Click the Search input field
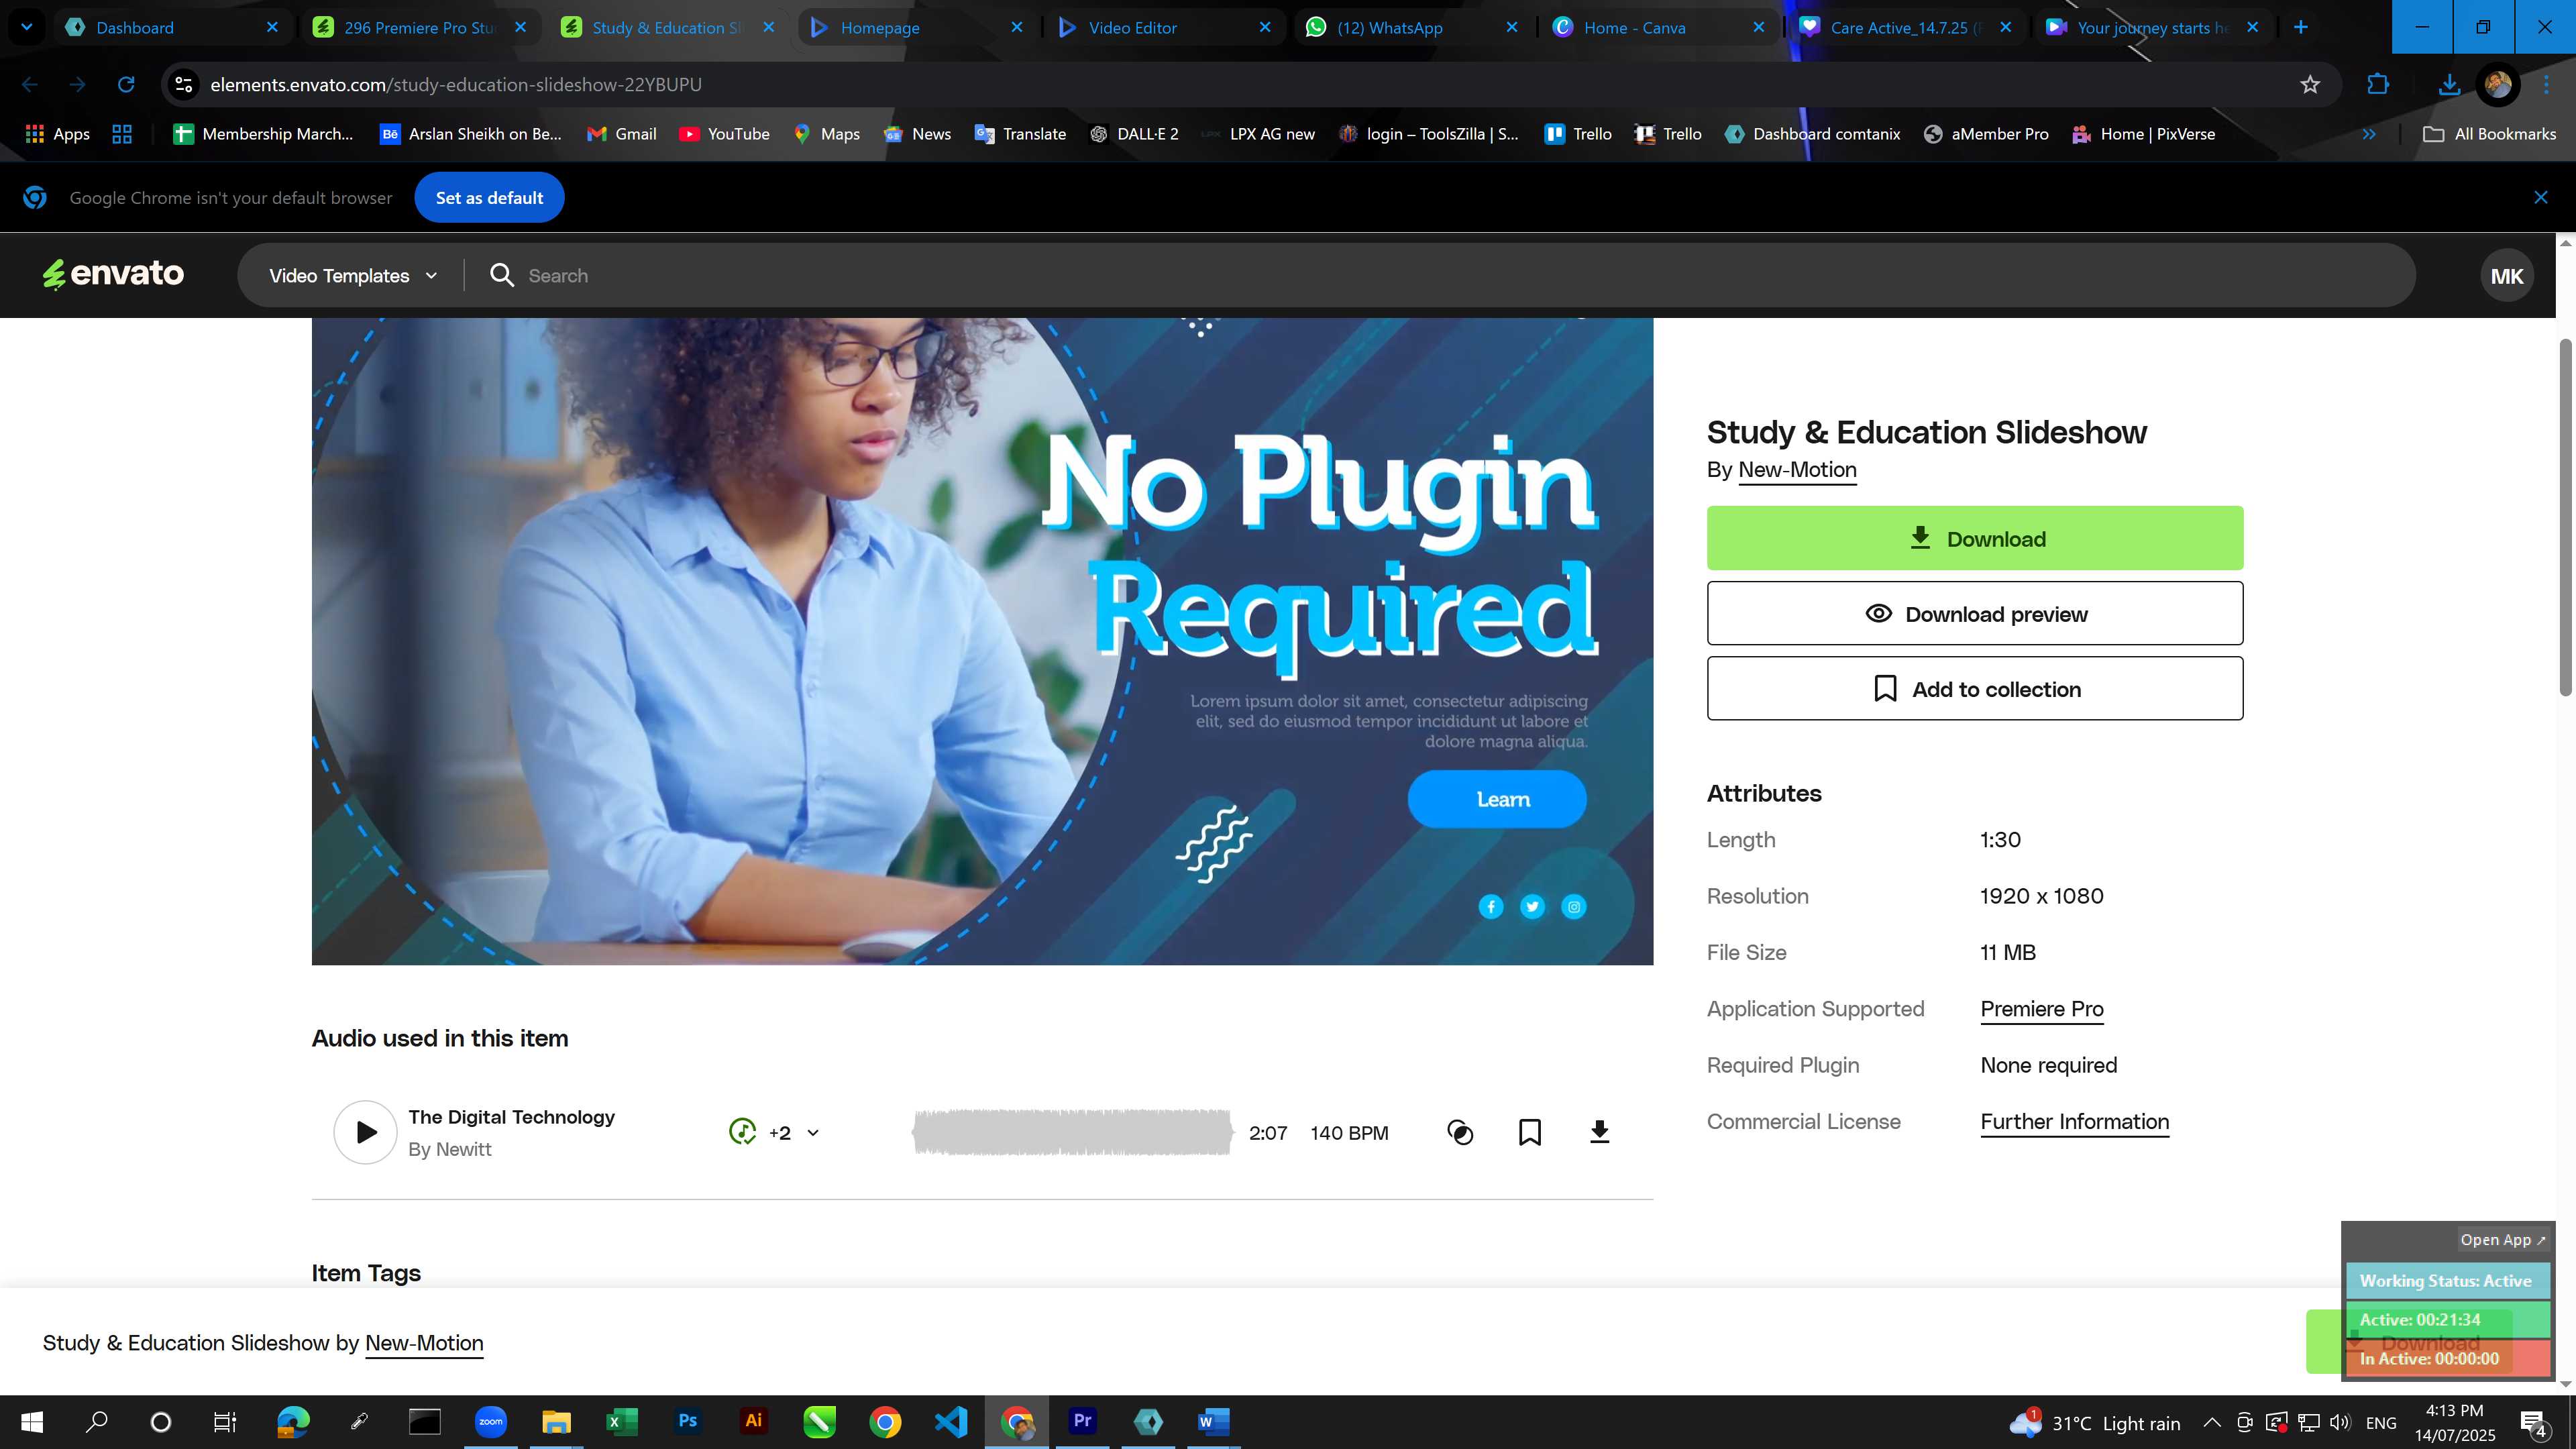 click(x=1440, y=276)
